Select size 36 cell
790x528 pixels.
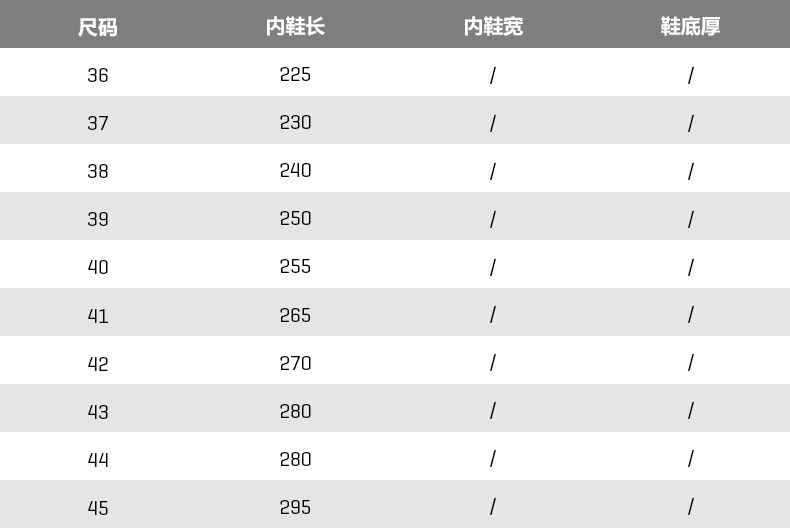pos(98,75)
